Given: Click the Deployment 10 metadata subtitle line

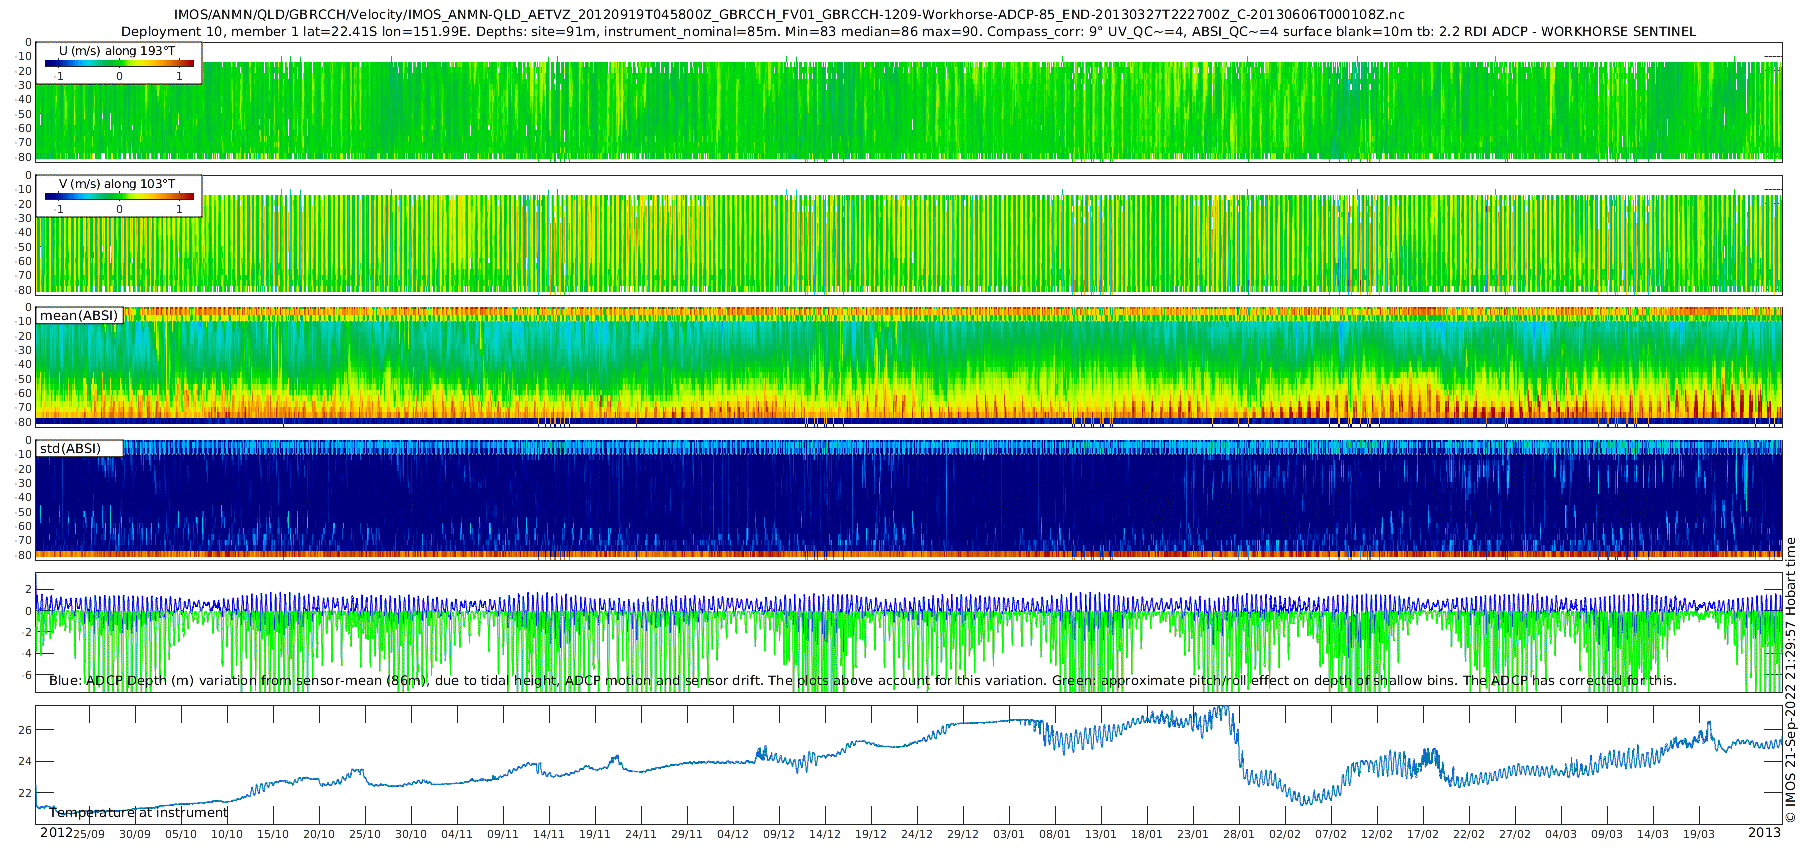Looking at the screenshot, I should (x=908, y=32).
